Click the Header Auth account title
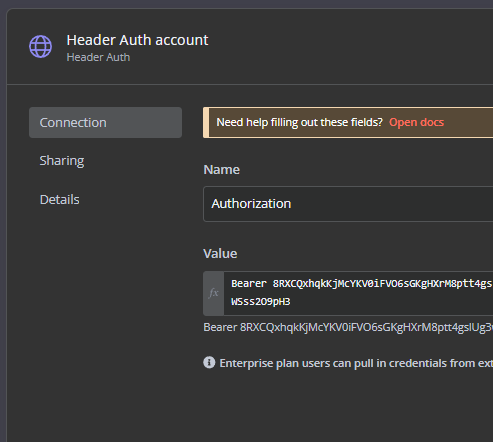 tap(137, 40)
